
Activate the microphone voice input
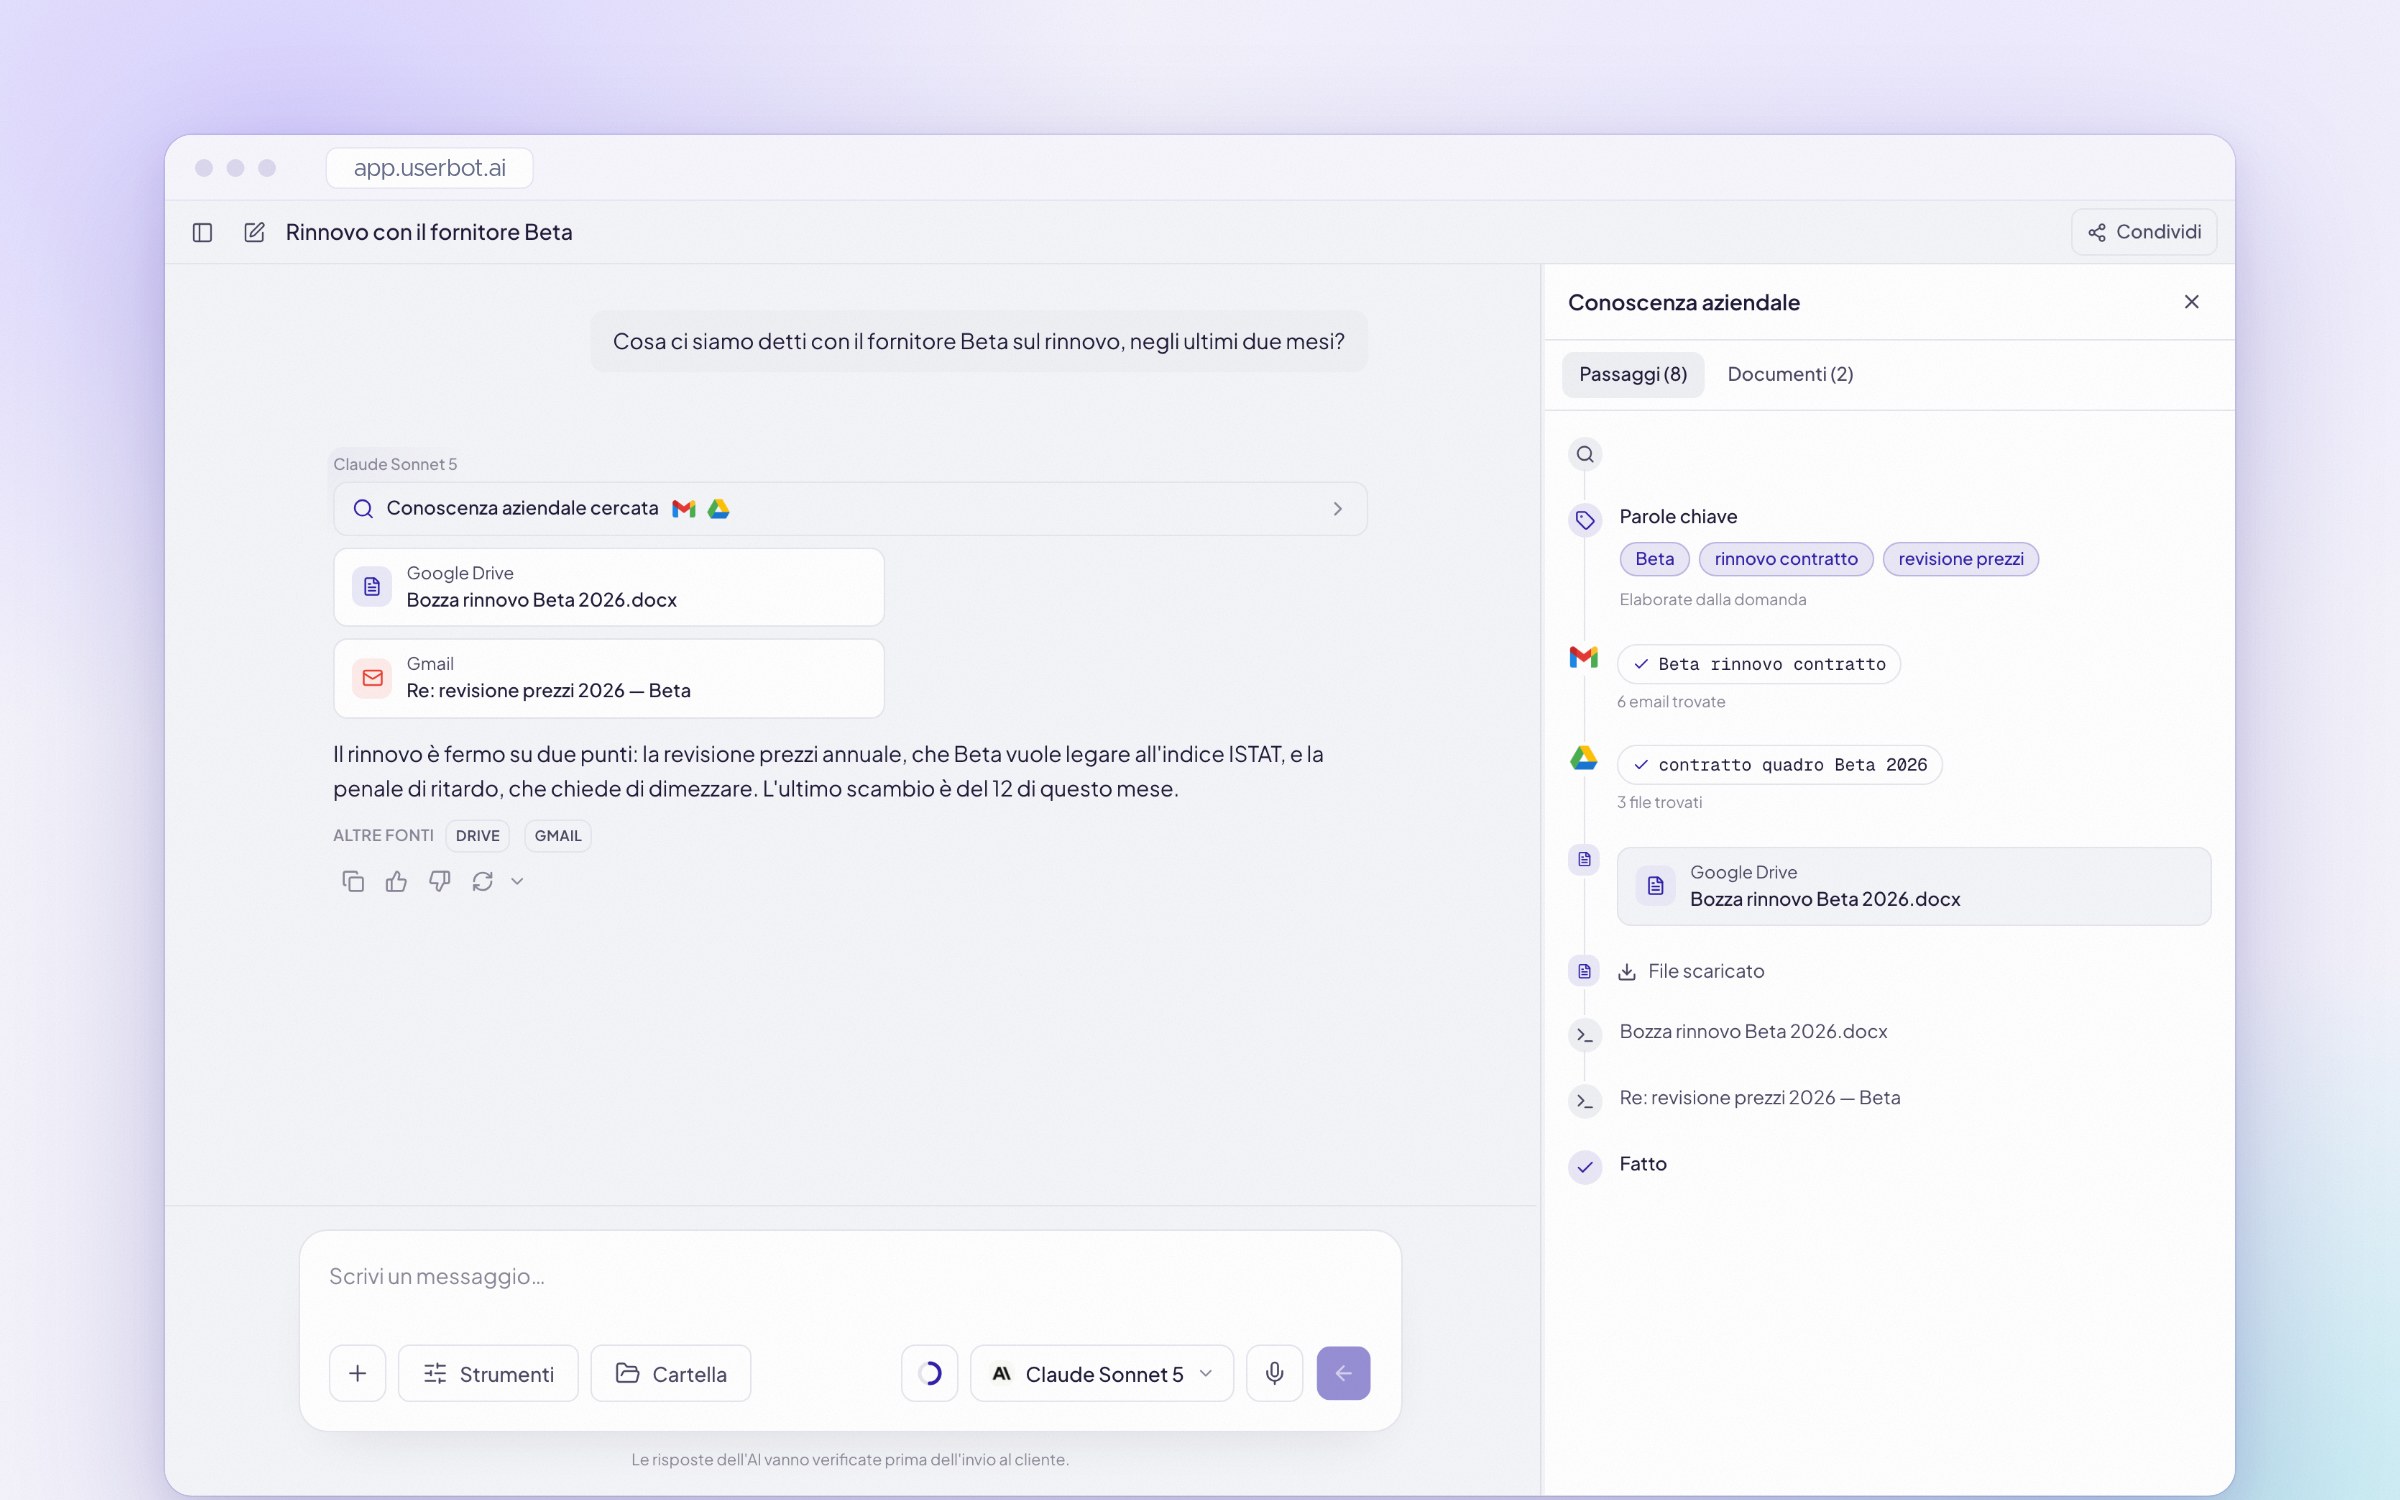[x=1275, y=1374]
